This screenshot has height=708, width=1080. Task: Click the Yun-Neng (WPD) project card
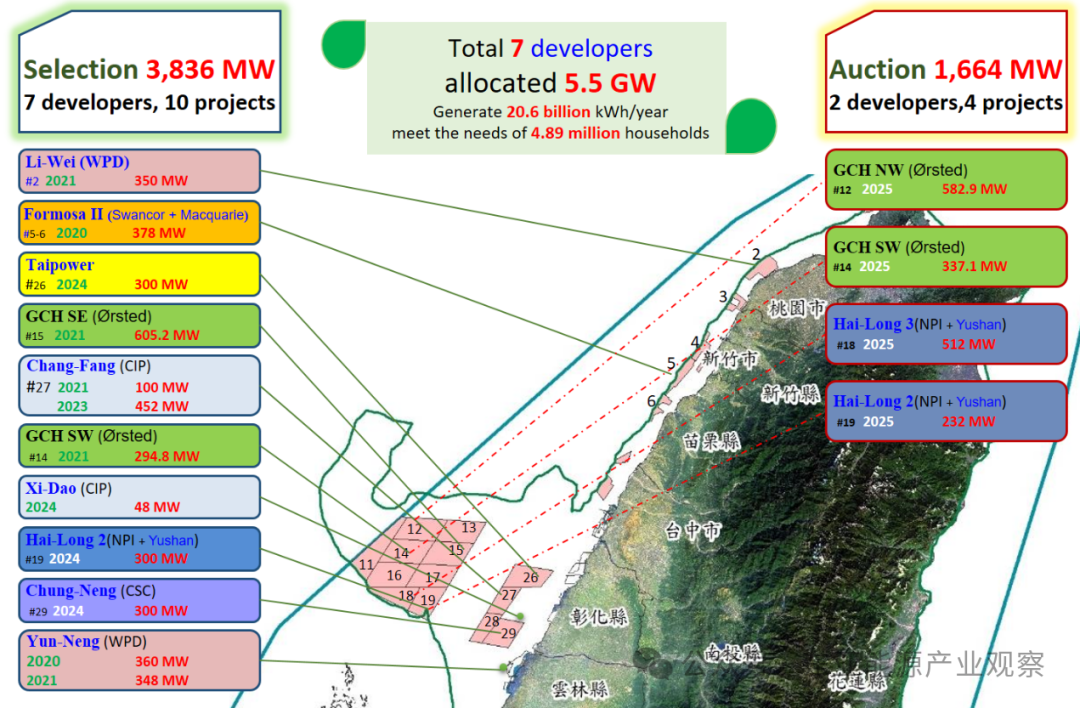pyautogui.click(x=139, y=660)
